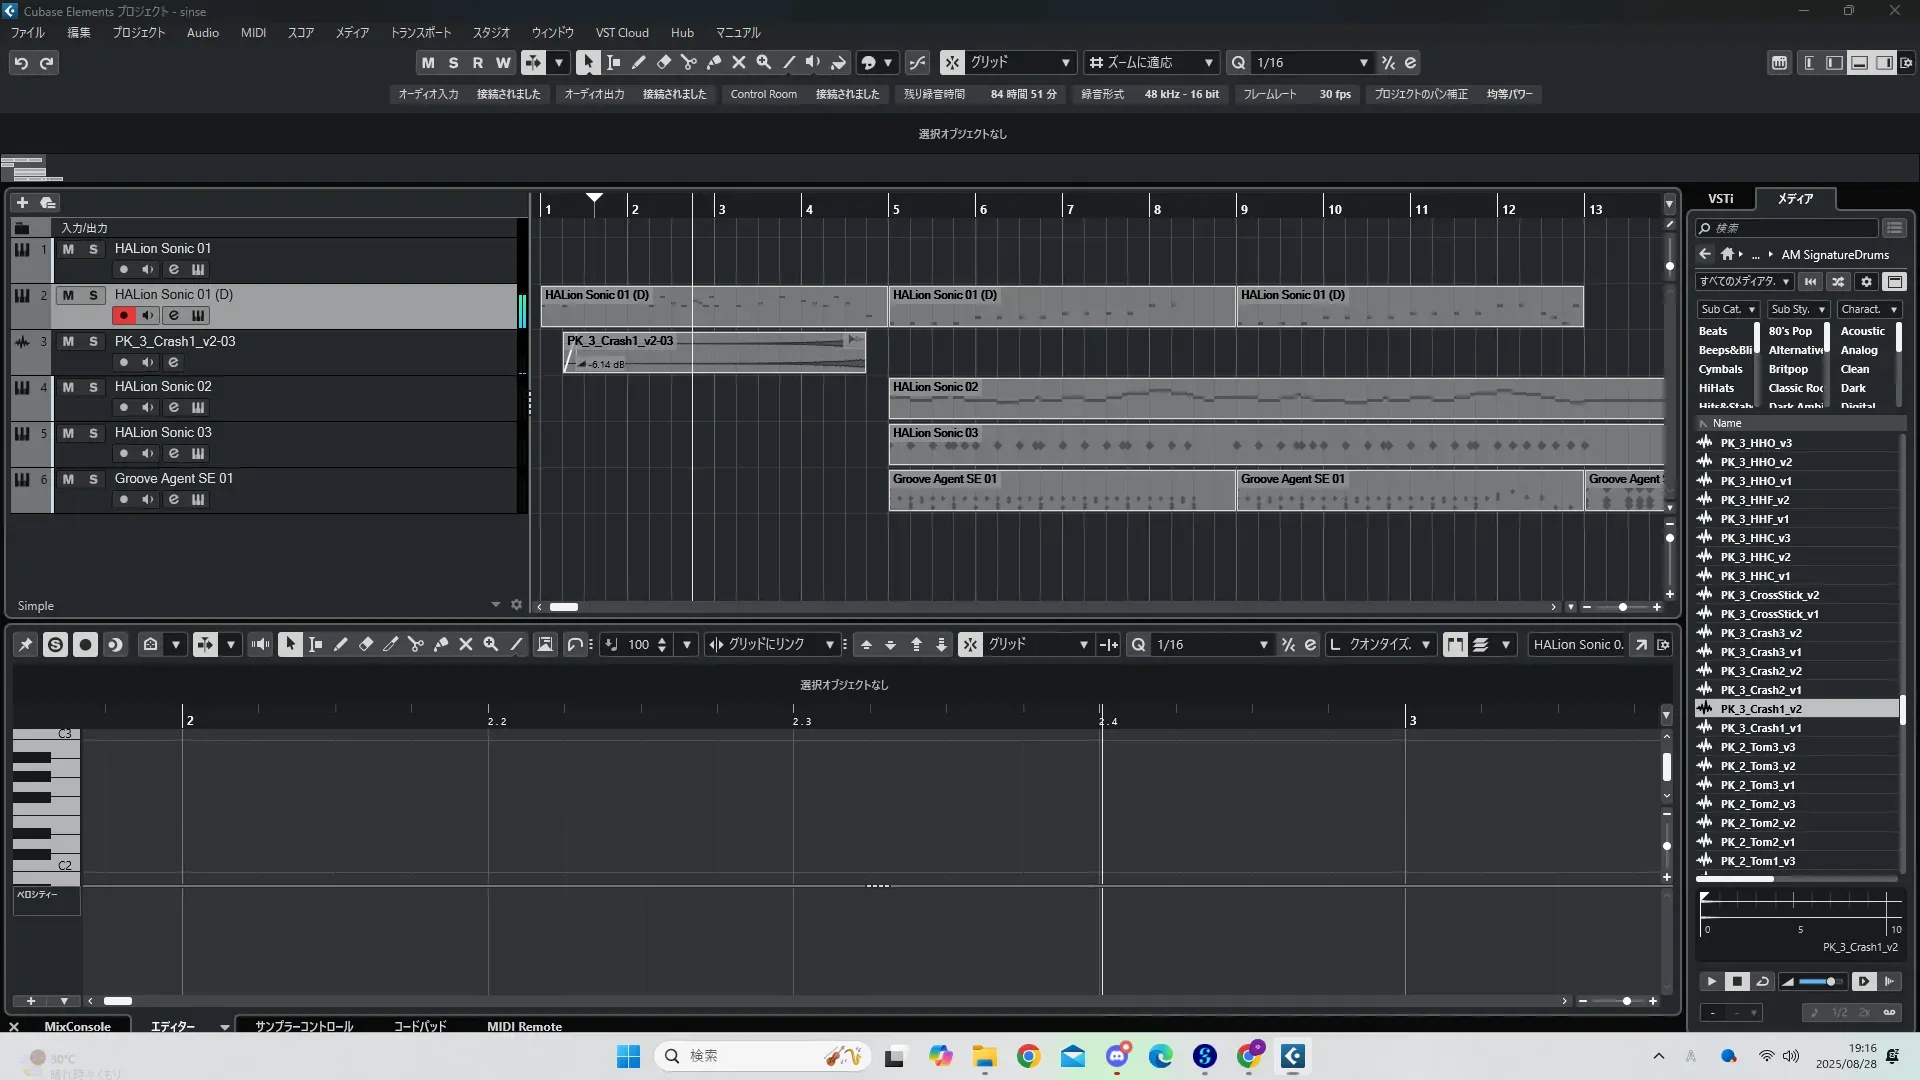Open the トランスポート menu
This screenshot has width=1920, height=1080.
tap(420, 33)
